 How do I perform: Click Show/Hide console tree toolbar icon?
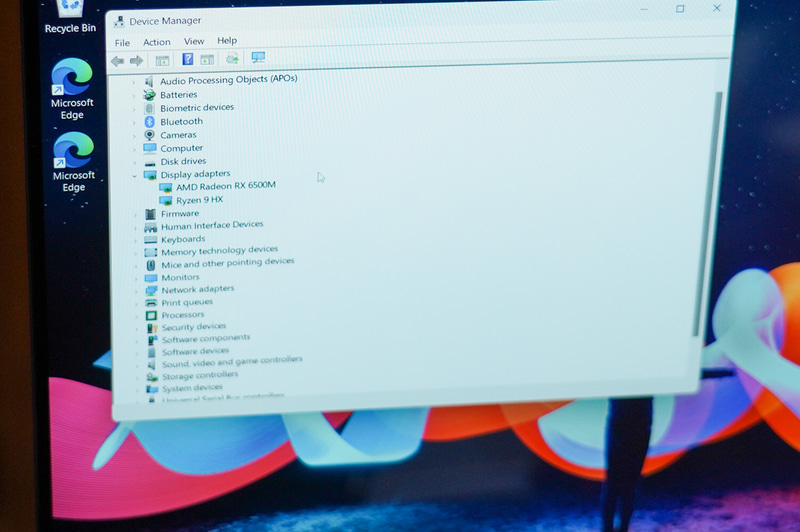click(162, 61)
